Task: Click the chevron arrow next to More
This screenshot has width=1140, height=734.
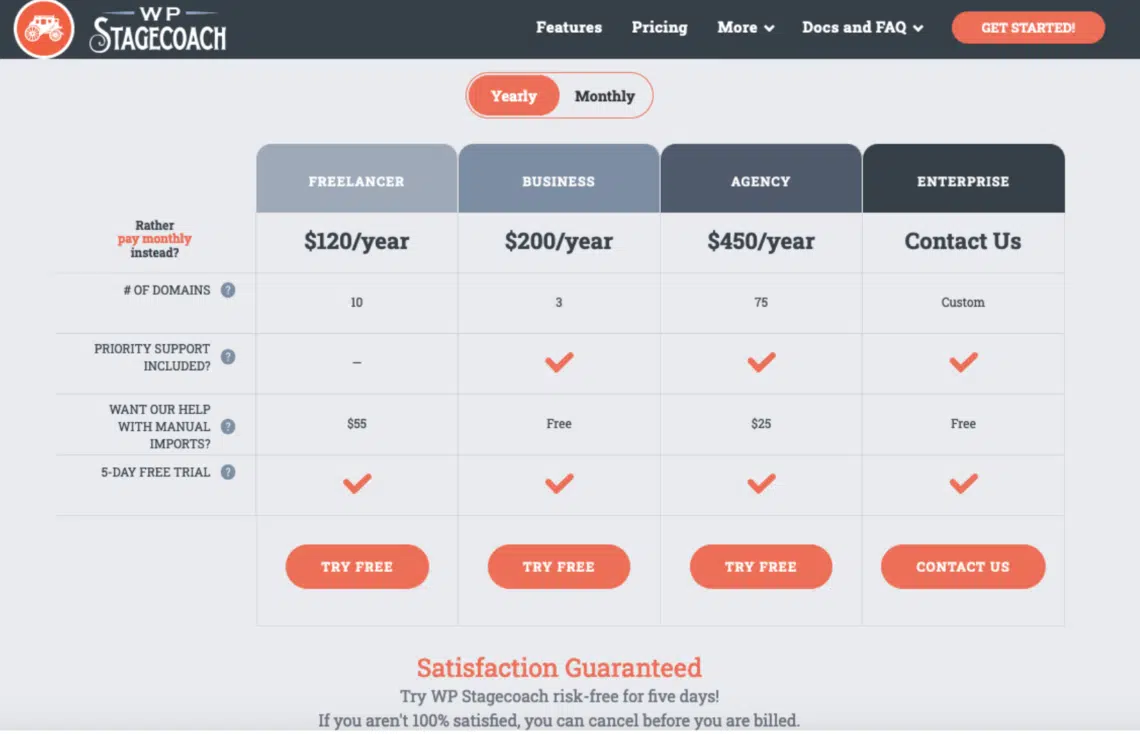Action: [x=769, y=28]
